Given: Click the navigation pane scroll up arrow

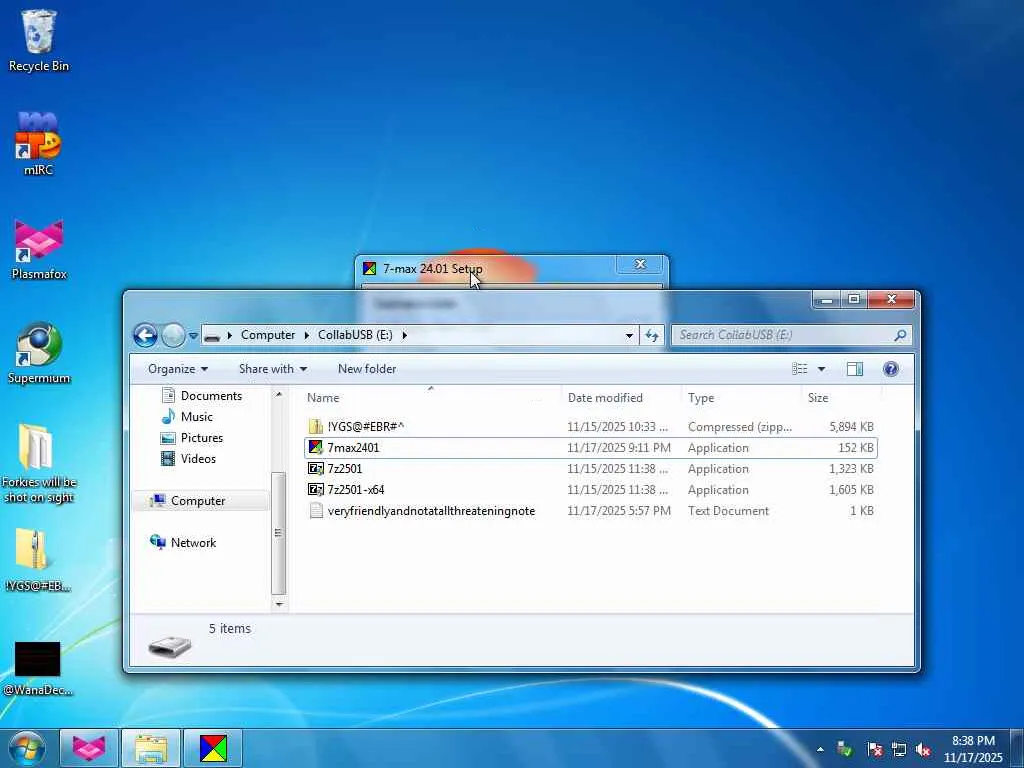Looking at the screenshot, I should [279, 394].
